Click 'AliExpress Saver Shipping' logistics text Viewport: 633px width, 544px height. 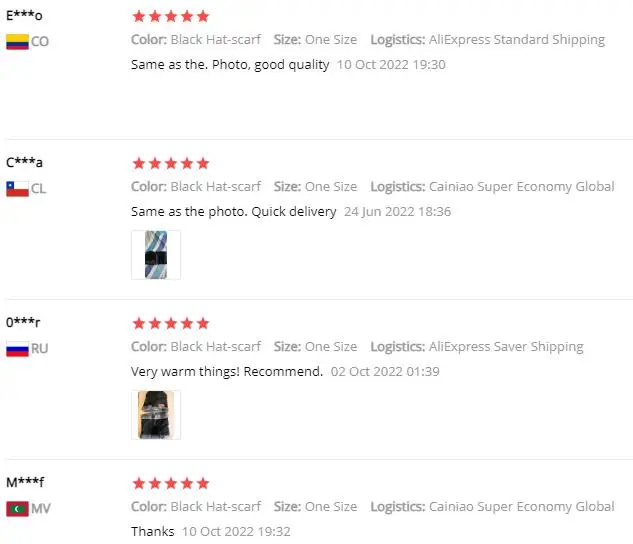click(505, 347)
